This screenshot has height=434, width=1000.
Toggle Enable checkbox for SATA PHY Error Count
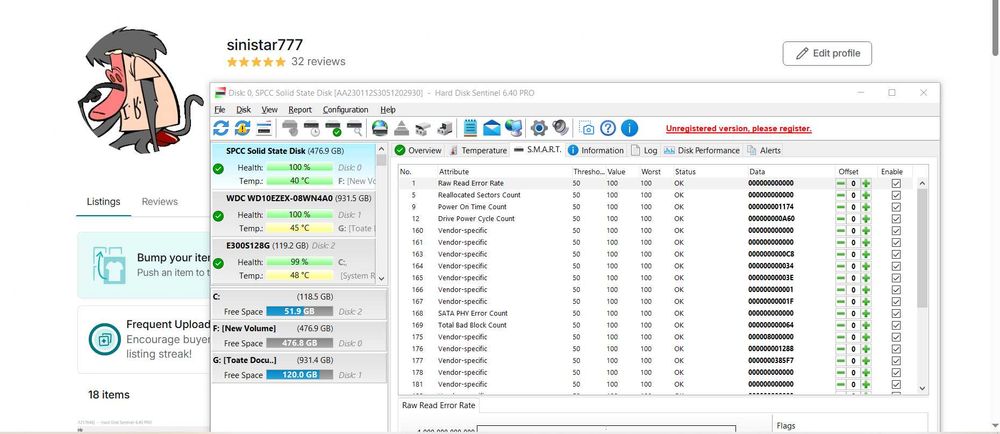coord(896,313)
